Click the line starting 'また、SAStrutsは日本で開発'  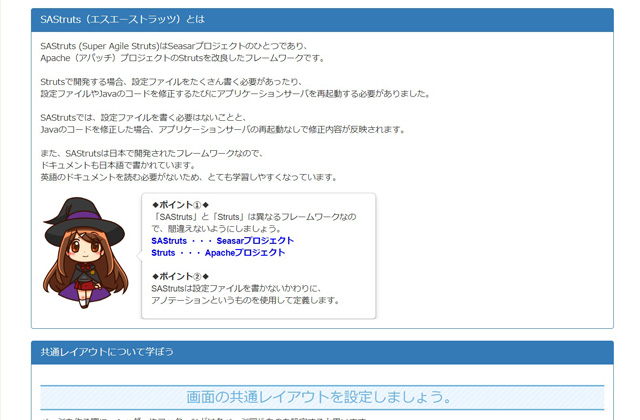[x=152, y=153]
